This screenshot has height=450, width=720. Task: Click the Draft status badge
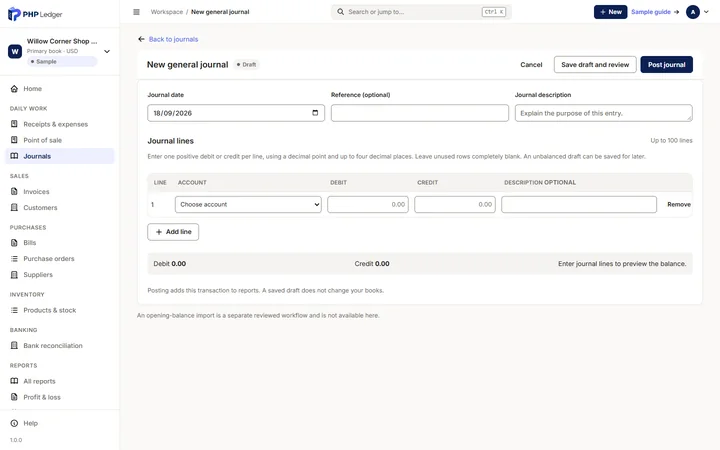click(x=247, y=65)
